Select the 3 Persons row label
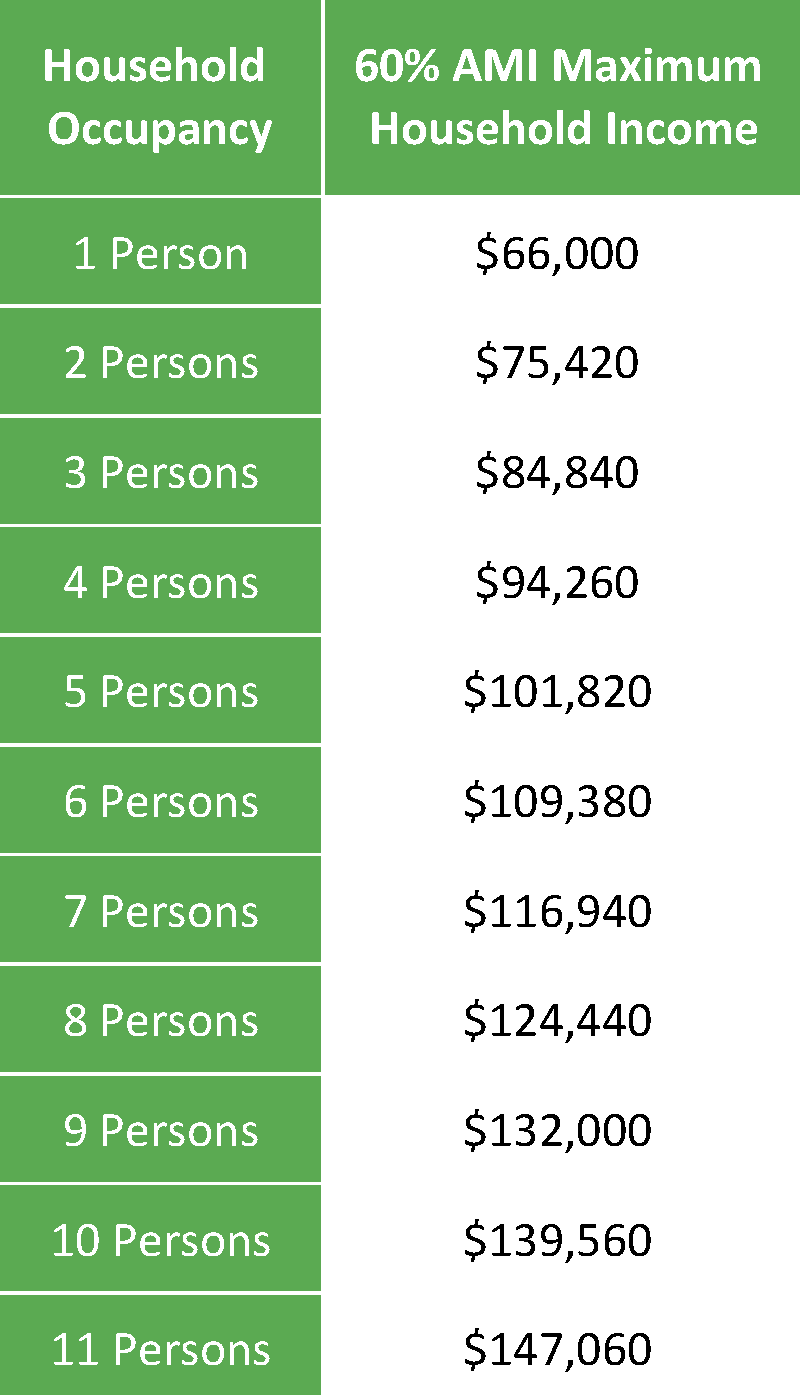Viewport: 800px width, 1395px height. click(x=160, y=472)
